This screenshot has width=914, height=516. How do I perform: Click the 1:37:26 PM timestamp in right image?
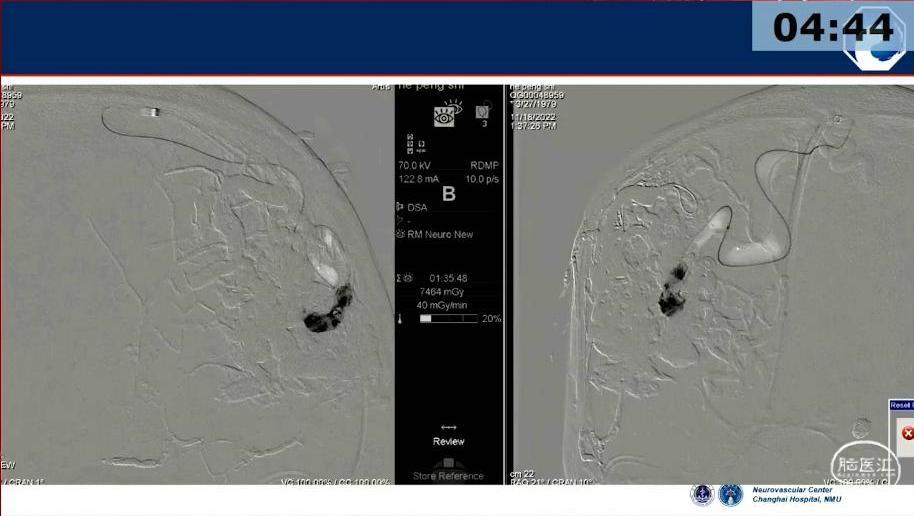click(533, 126)
